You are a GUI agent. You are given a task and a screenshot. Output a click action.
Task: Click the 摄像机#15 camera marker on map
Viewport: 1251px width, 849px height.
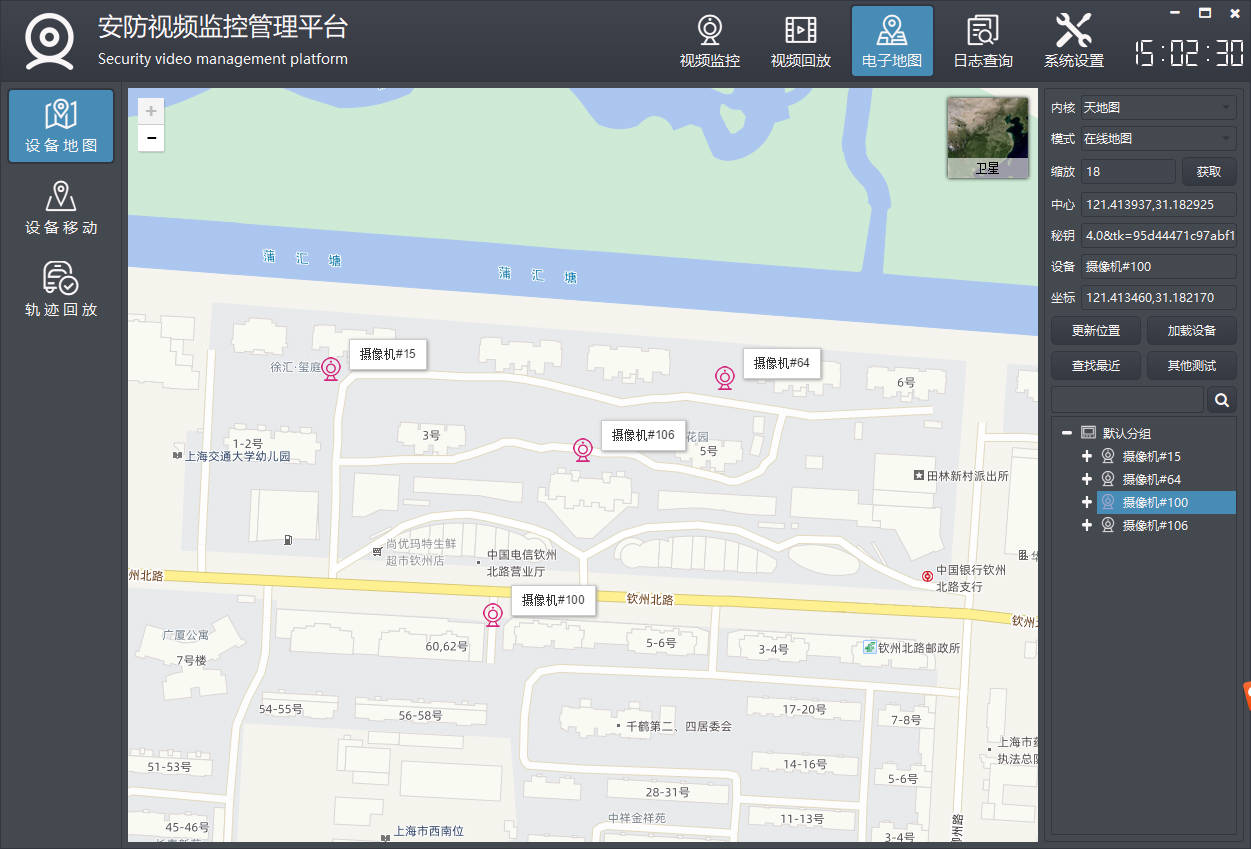click(331, 368)
